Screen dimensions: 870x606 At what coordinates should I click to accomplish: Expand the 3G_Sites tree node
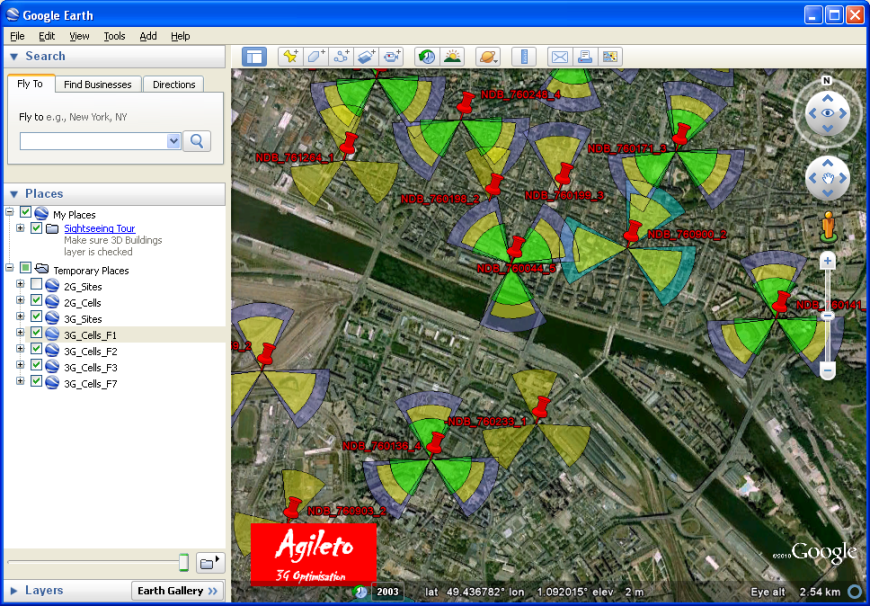pos(20,318)
